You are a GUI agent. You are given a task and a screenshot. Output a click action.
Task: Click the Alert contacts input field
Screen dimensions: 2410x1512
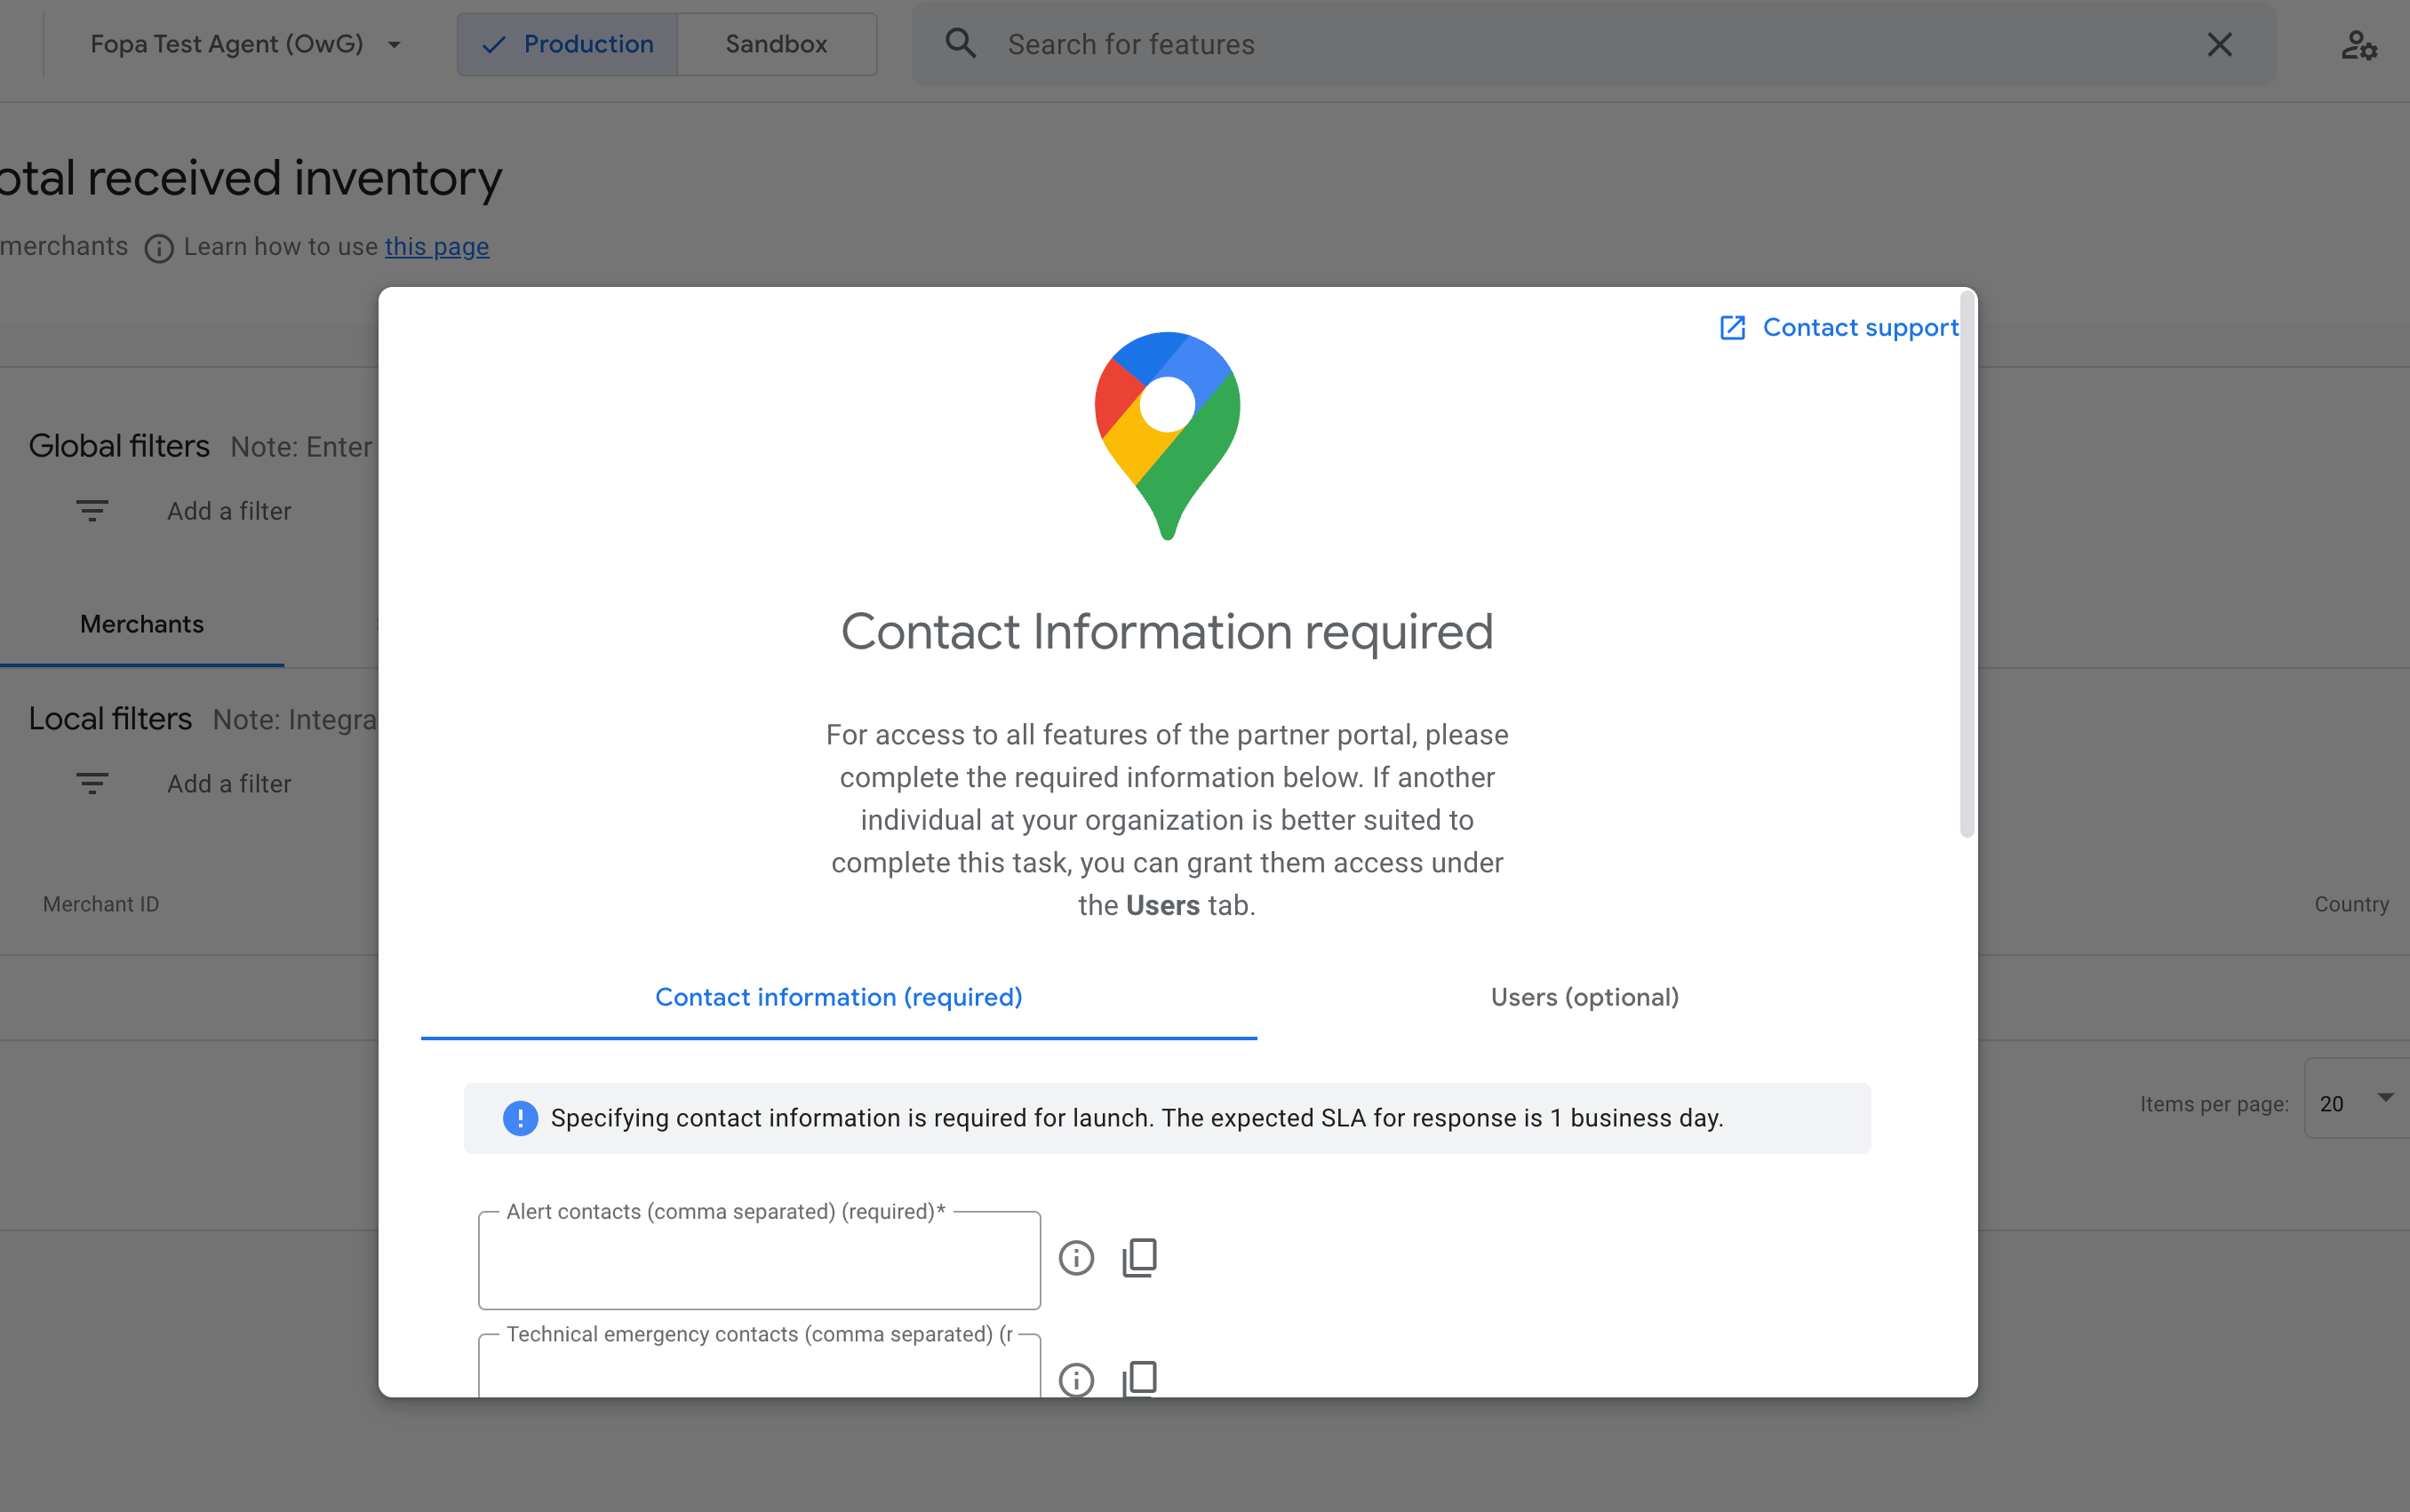(x=758, y=1260)
